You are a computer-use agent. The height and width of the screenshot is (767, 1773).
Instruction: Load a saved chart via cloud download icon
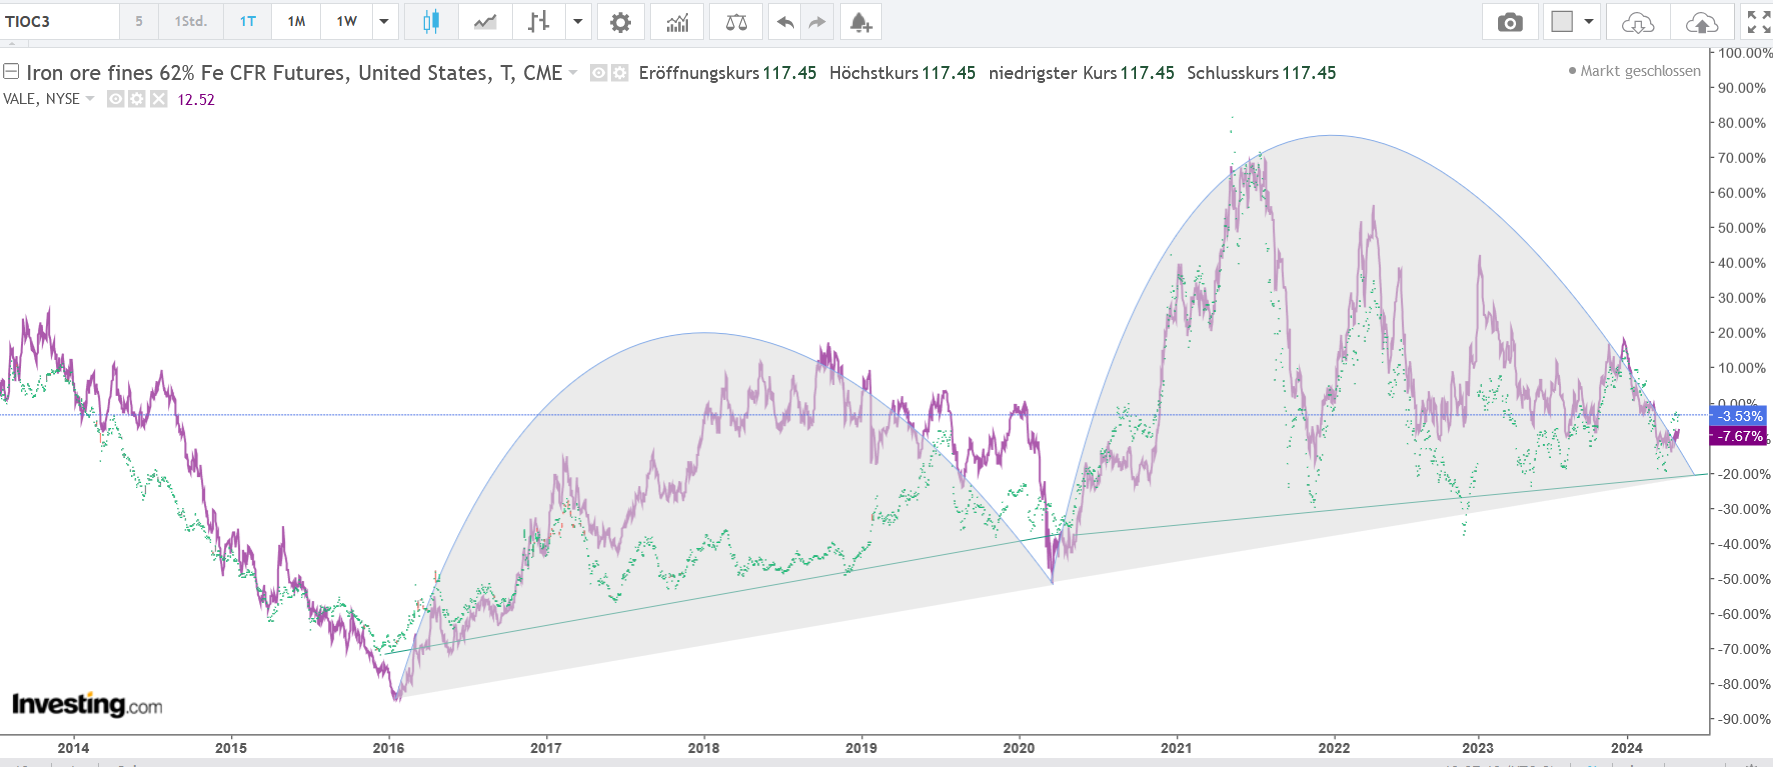pos(1637,22)
